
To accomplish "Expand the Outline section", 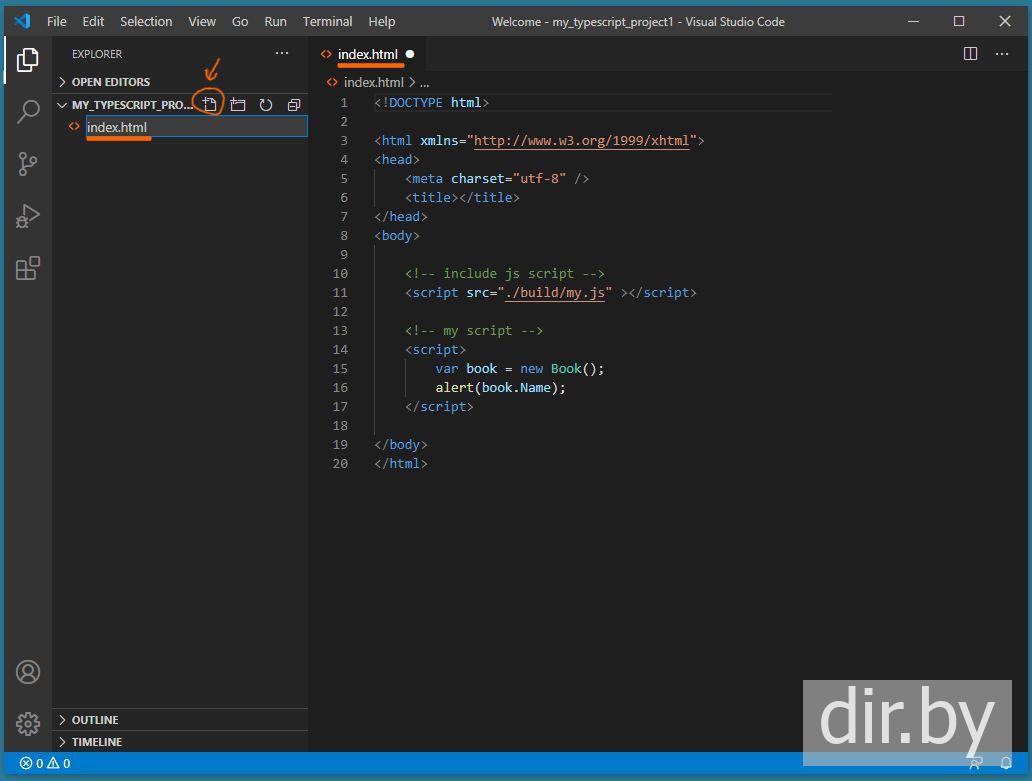I will pyautogui.click(x=95, y=720).
